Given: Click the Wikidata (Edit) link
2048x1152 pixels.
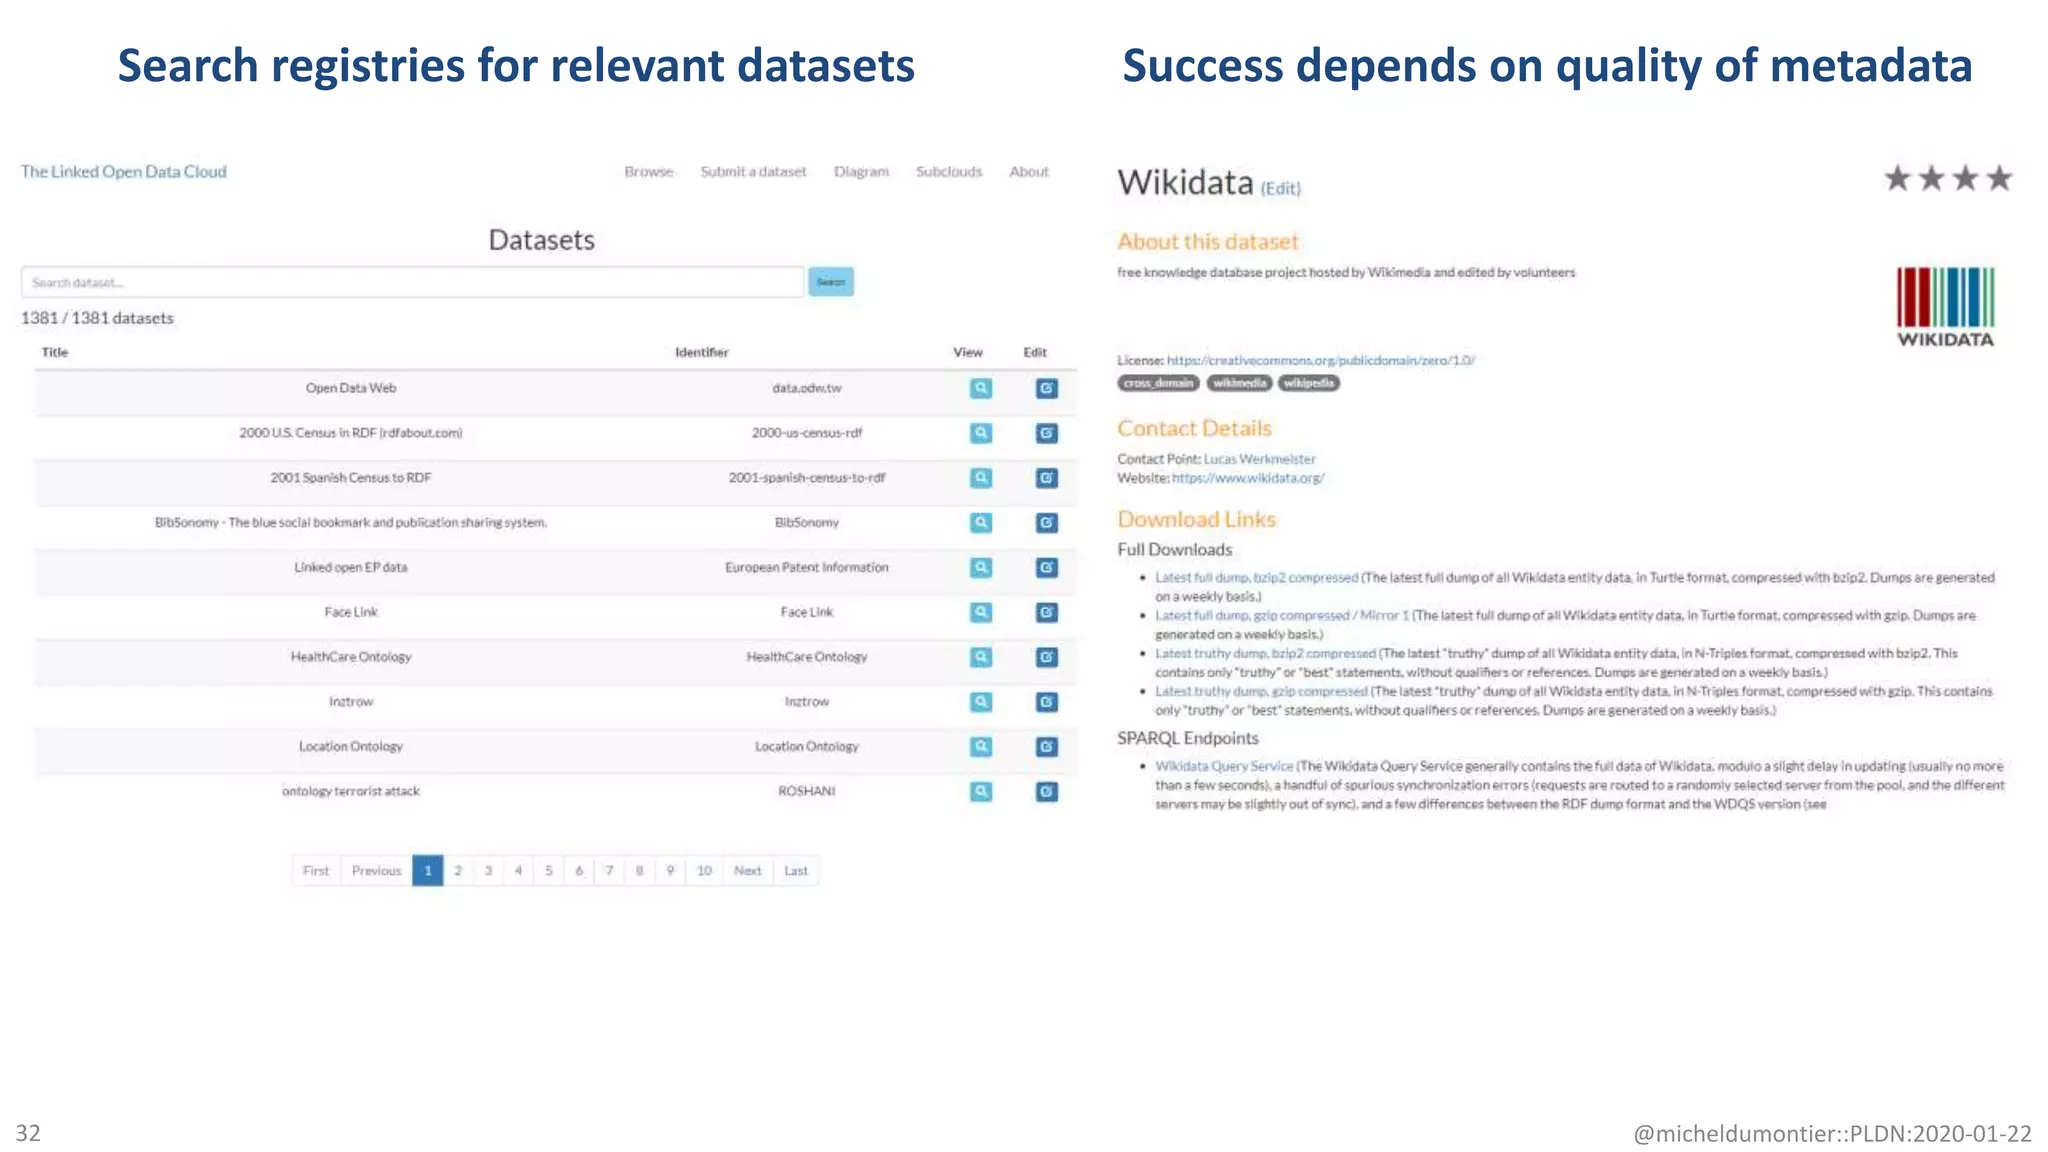Looking at the screenshot, I should pyautogui.click(x=1280, y=188).
